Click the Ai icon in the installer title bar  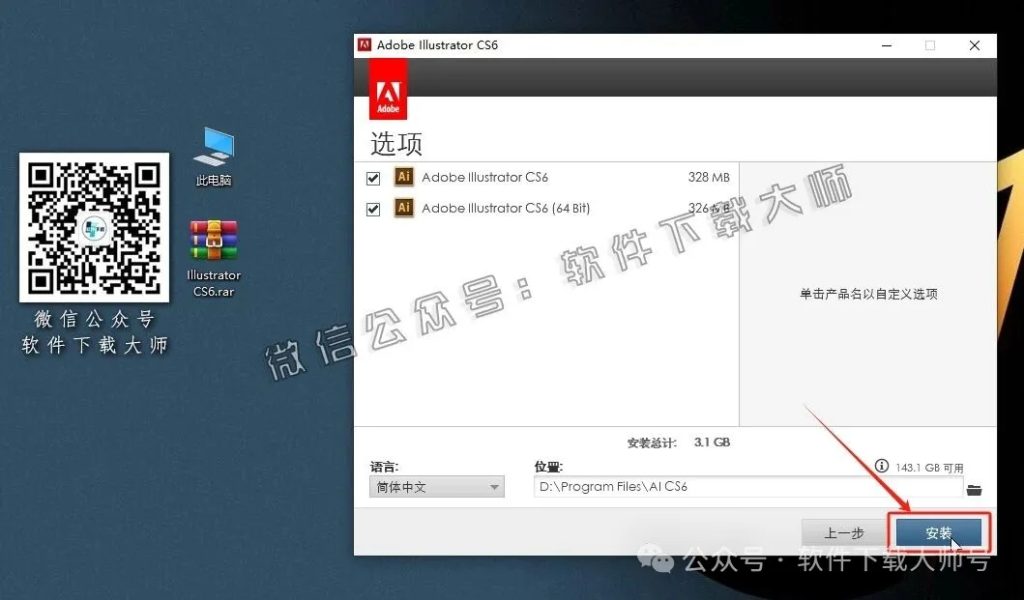365,44
